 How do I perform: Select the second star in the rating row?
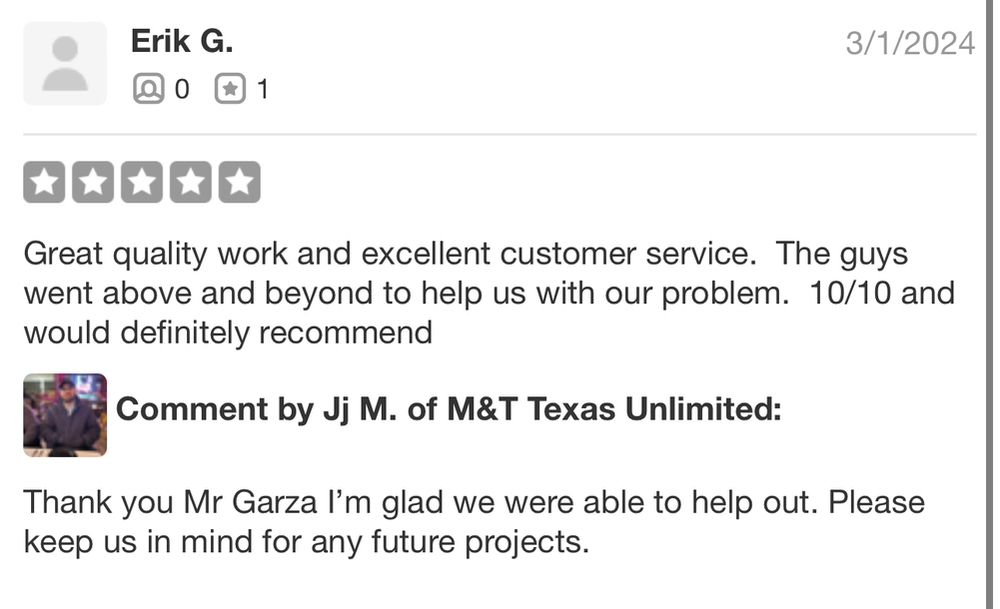(94, 181)
